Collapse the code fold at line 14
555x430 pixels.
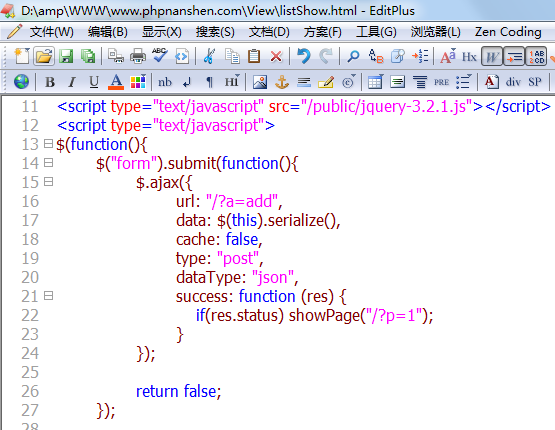coord(48,162)
